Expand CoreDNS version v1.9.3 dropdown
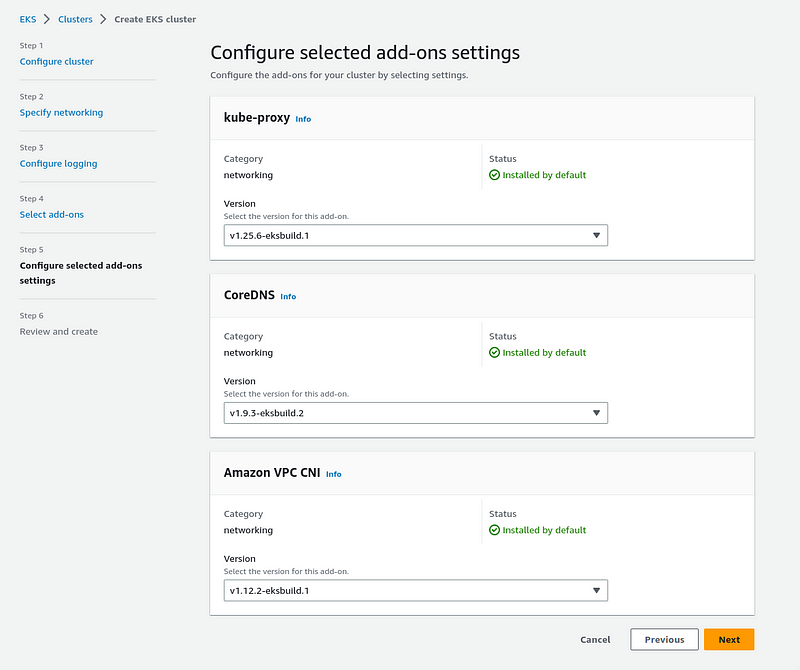800x670 pixels. pos(415,413)
